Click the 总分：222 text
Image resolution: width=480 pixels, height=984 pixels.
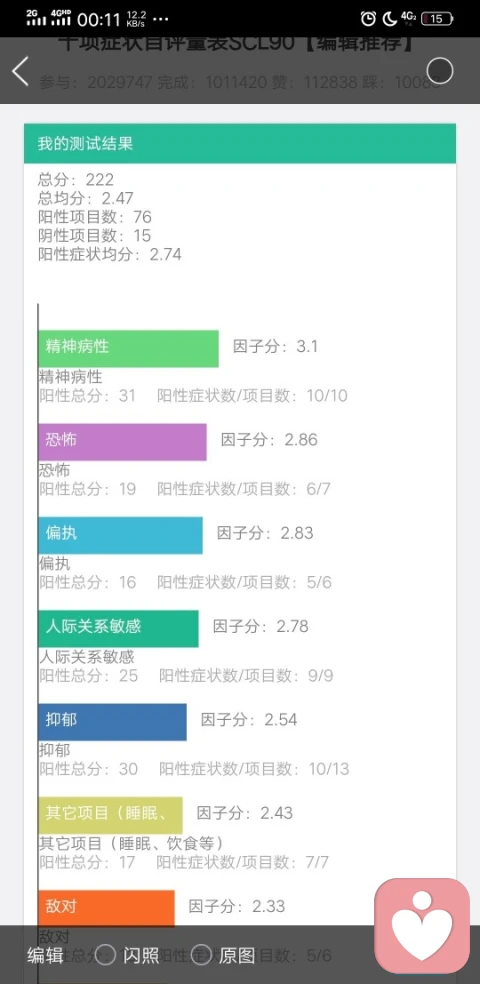click(x=76, y=180)
